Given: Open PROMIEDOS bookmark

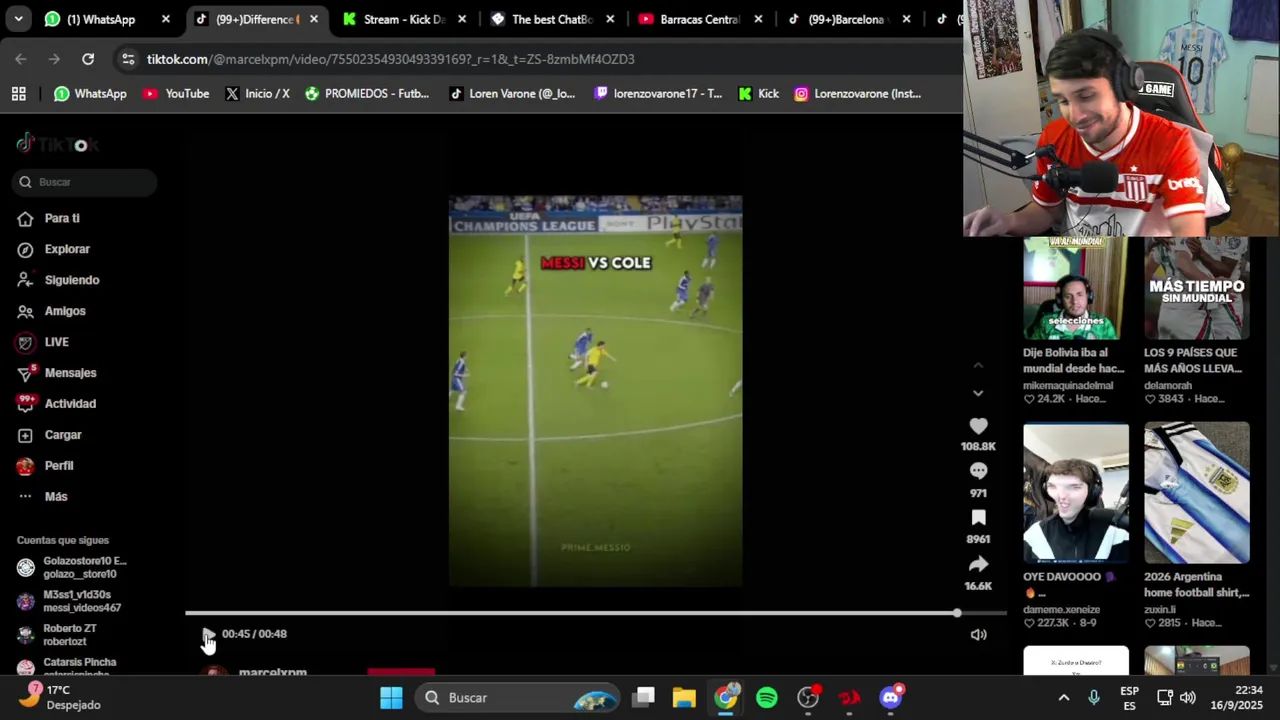Looking at the screenshot, I should (x=367, y=94).
